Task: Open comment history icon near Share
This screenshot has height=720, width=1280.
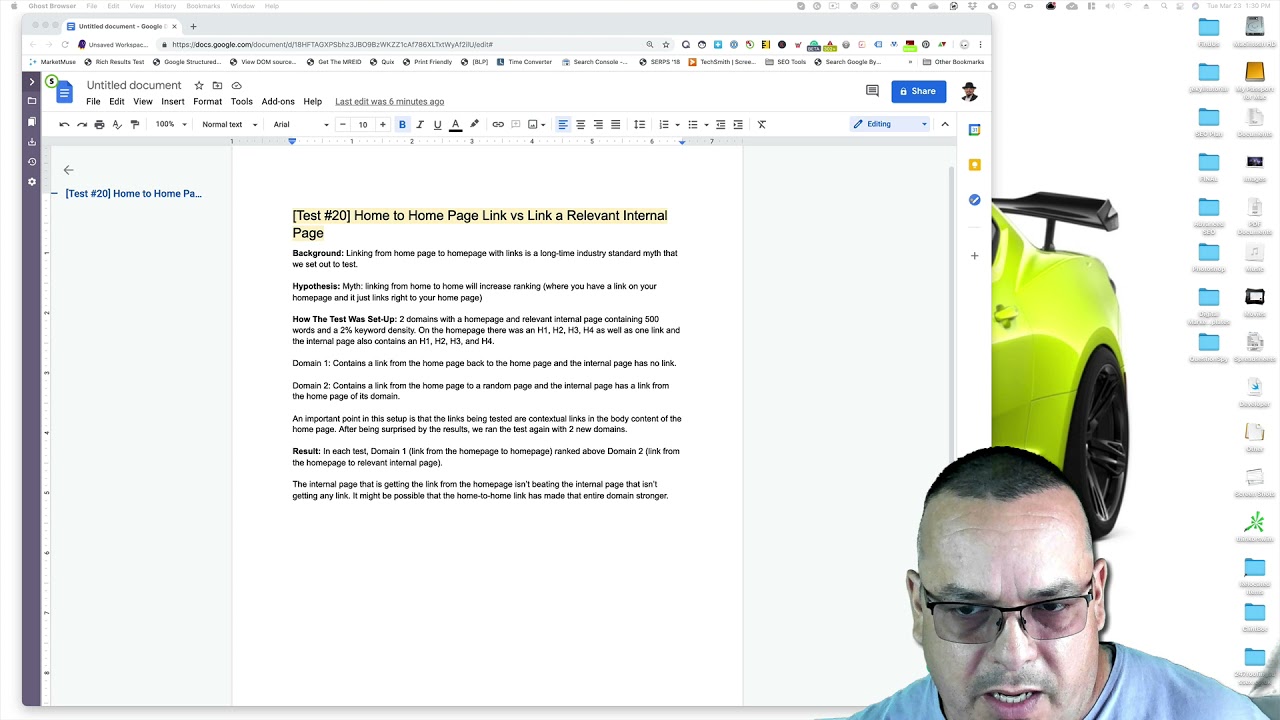Action: [872, 91]
